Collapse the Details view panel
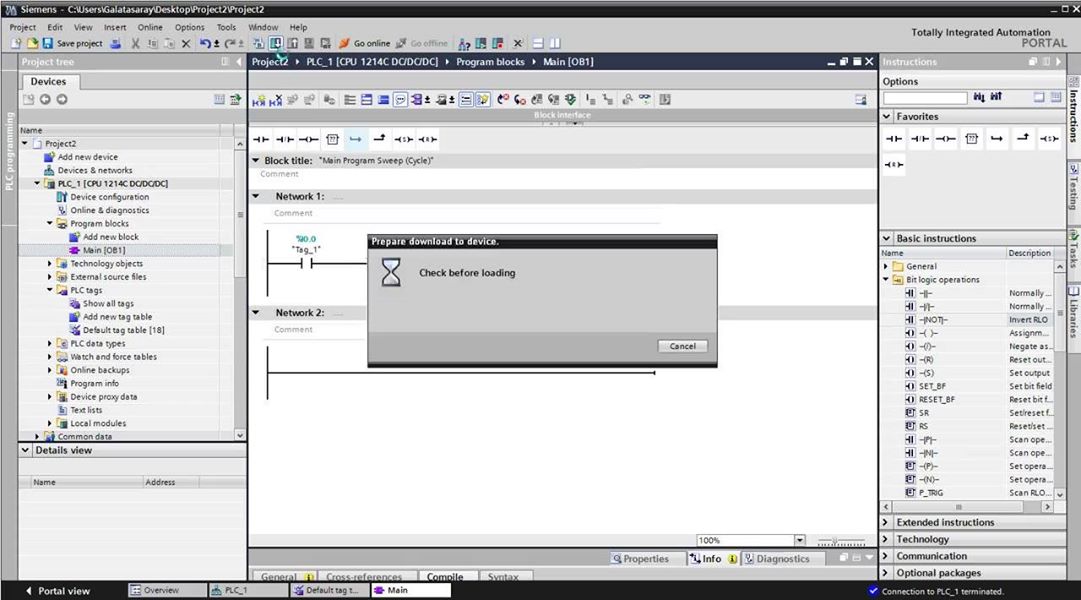 tap(26, 450)
